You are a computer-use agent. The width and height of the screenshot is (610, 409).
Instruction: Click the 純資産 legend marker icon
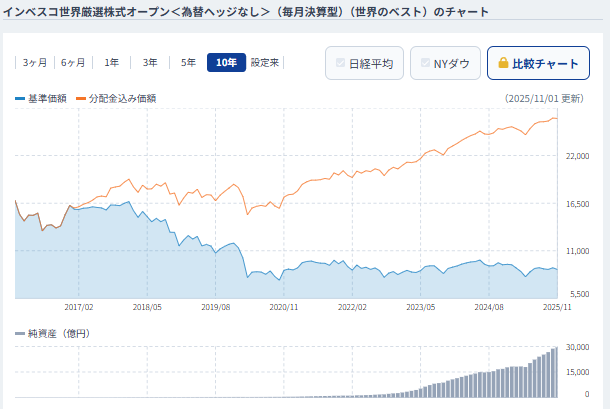20,332
